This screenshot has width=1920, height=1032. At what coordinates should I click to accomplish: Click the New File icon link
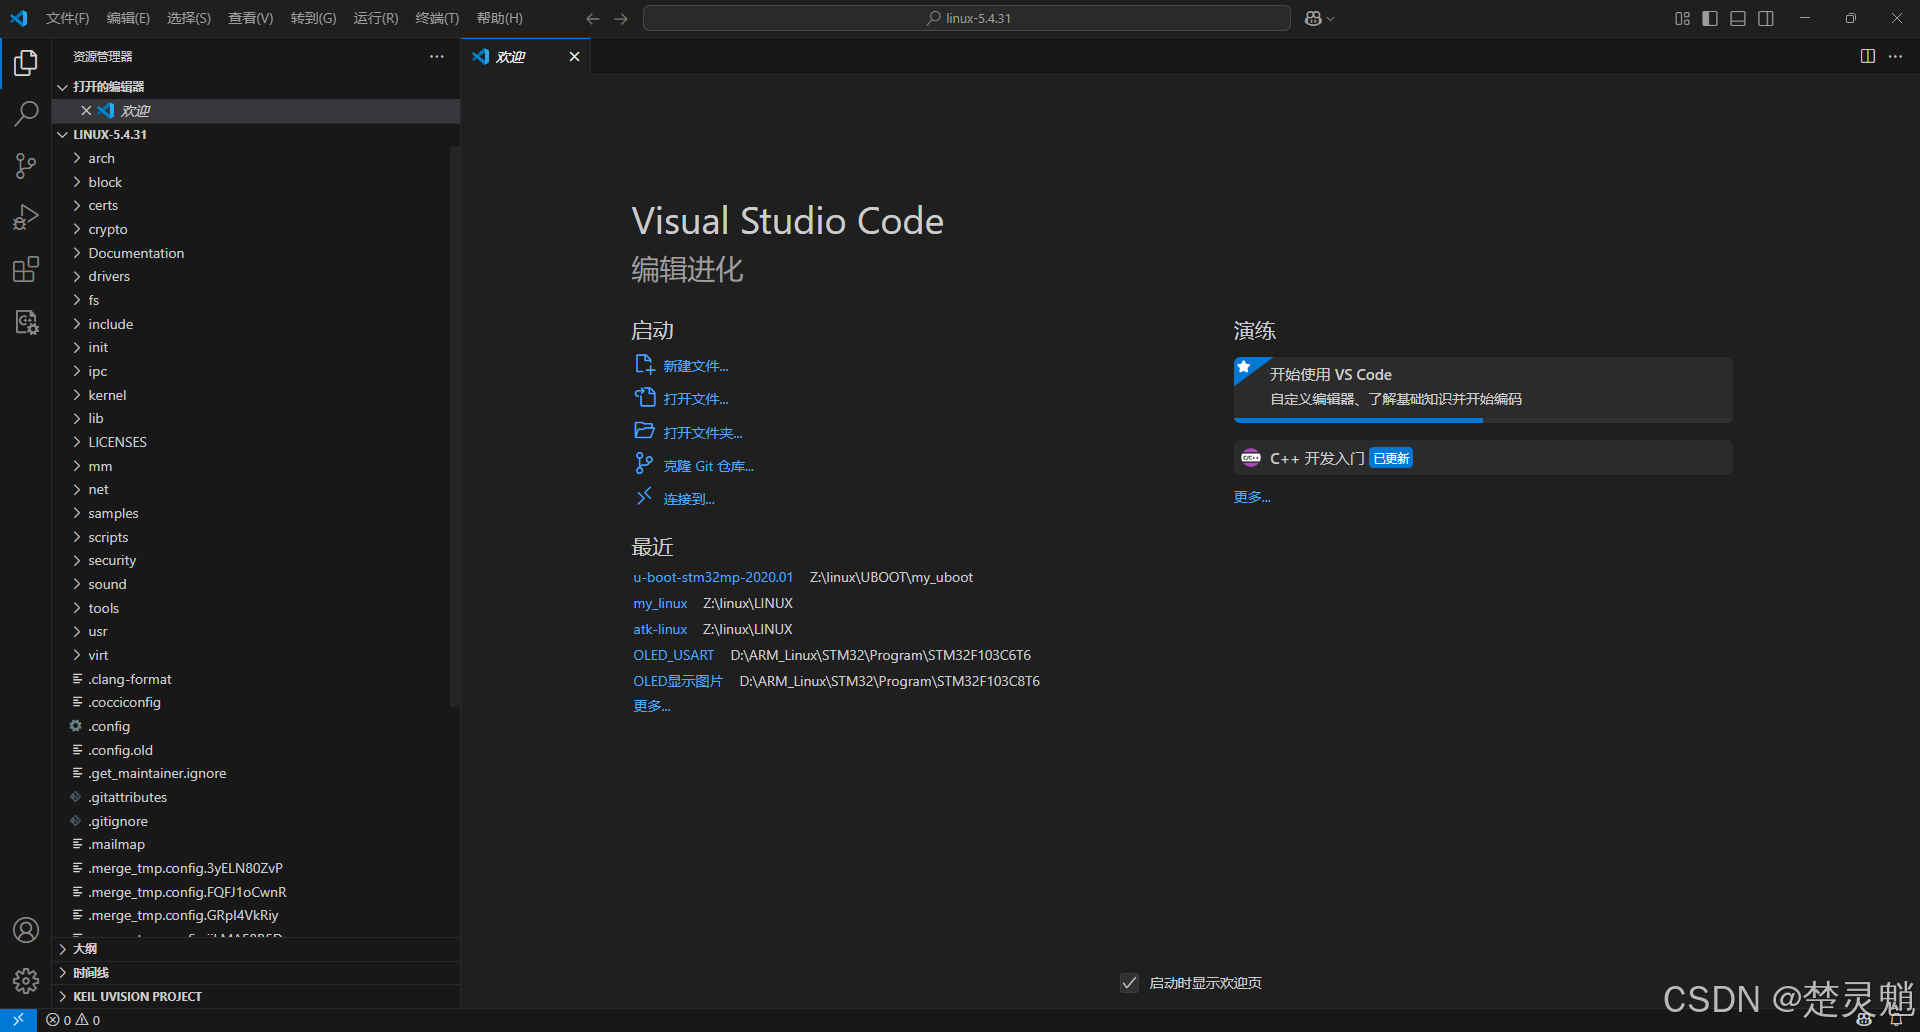click(x=644, y=365)
